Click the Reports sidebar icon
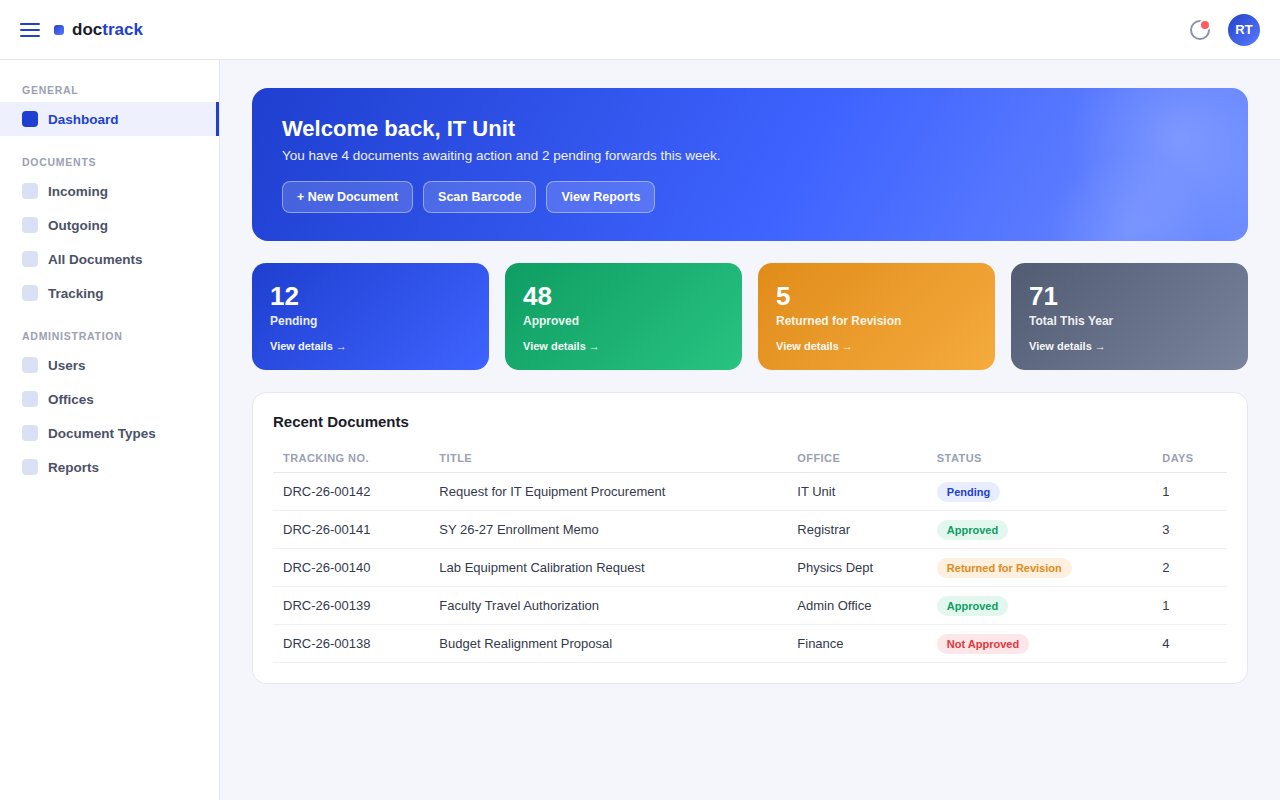 pyautogui.click(x=30, y=467)
